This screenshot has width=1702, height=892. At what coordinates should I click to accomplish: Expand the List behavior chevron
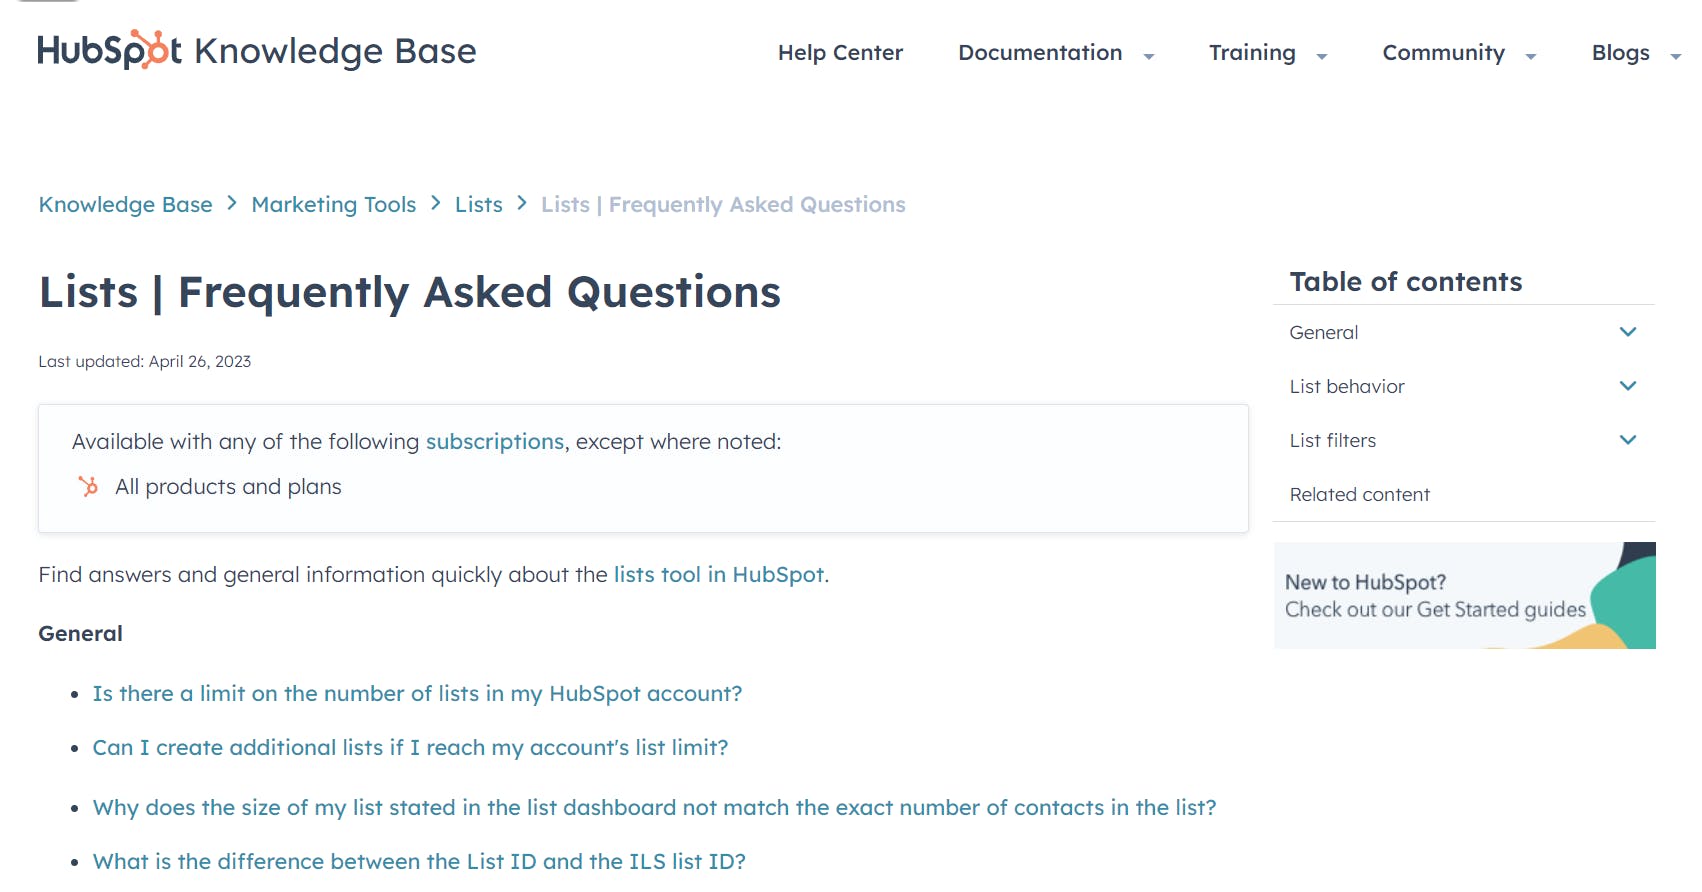1627,386
